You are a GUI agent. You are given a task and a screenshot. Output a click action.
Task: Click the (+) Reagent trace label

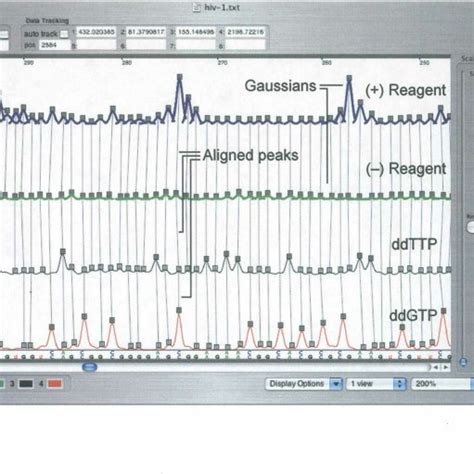click(x=406, y=90)
